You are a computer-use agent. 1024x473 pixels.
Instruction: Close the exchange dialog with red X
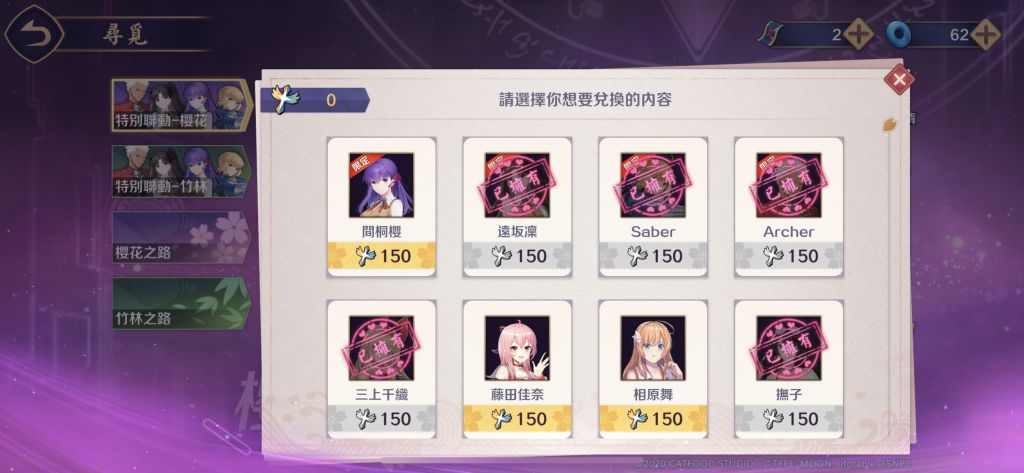(x=899, y=80)
